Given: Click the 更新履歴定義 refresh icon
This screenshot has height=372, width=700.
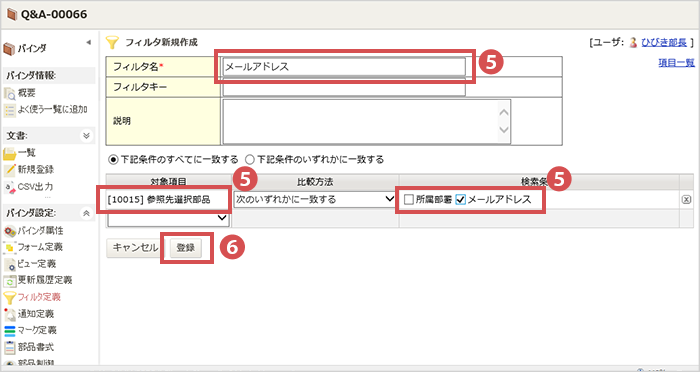Looking at the screenshot, I should [x=9, y=281].
